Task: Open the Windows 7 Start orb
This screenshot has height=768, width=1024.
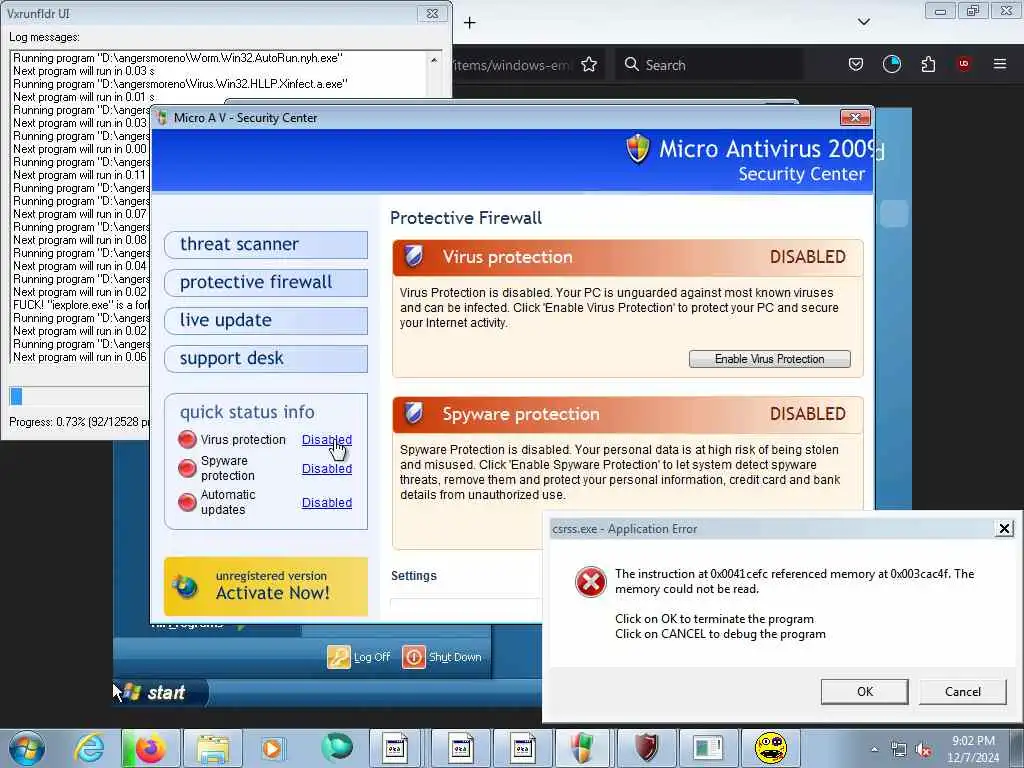Action: pyautogui.click(x=27, y=748)
